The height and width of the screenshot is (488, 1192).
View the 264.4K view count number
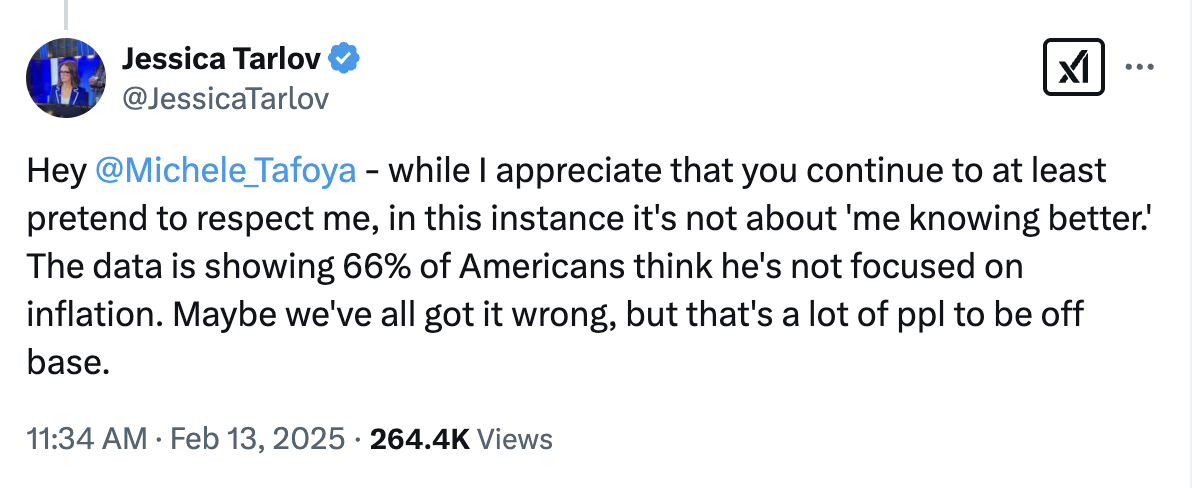[x=420, y=438]
